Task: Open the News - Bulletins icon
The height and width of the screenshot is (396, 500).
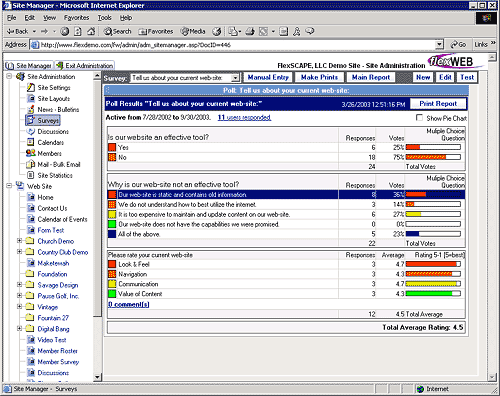Action: (x=31, y=109)
